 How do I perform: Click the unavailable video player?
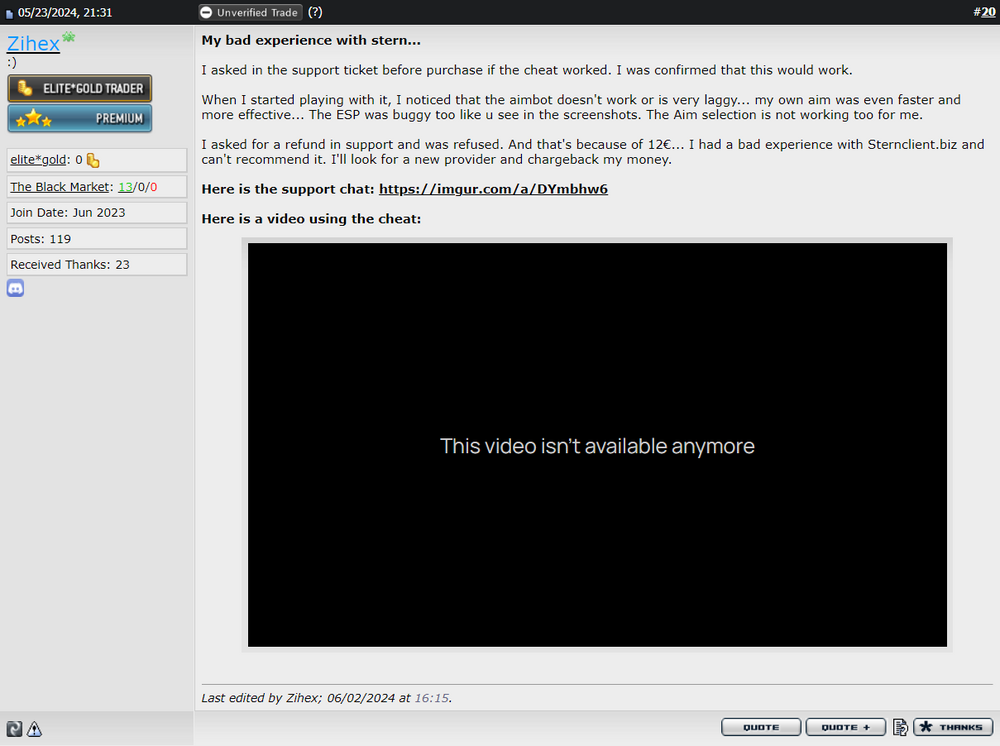click(597, 445)
